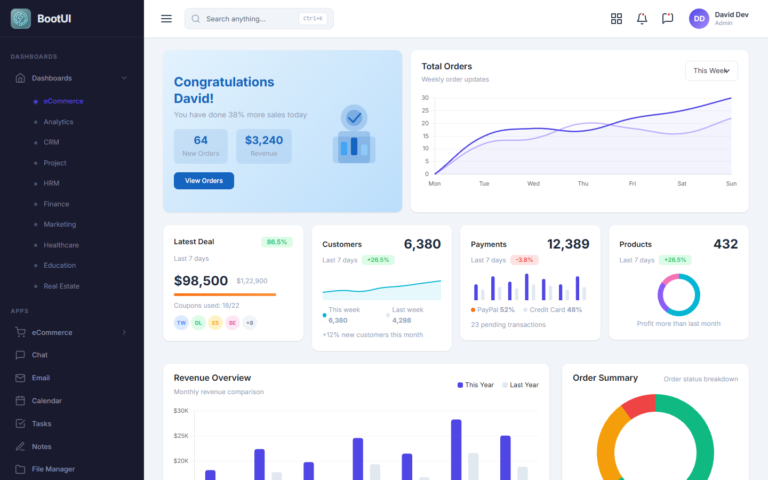Viewport: 768px width, 480px height.
Task: Click the Email envelope icon
Action: [20, 378]
